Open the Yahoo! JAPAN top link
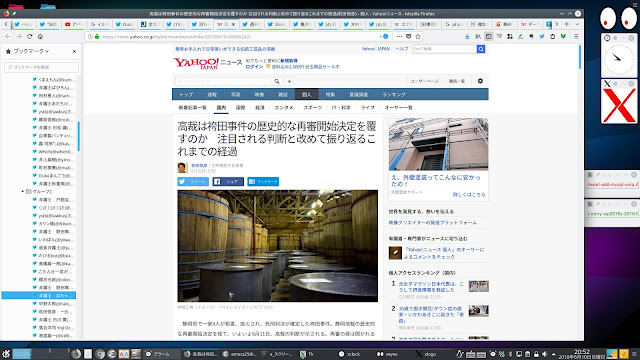640x360 pixels. point(376,49)
